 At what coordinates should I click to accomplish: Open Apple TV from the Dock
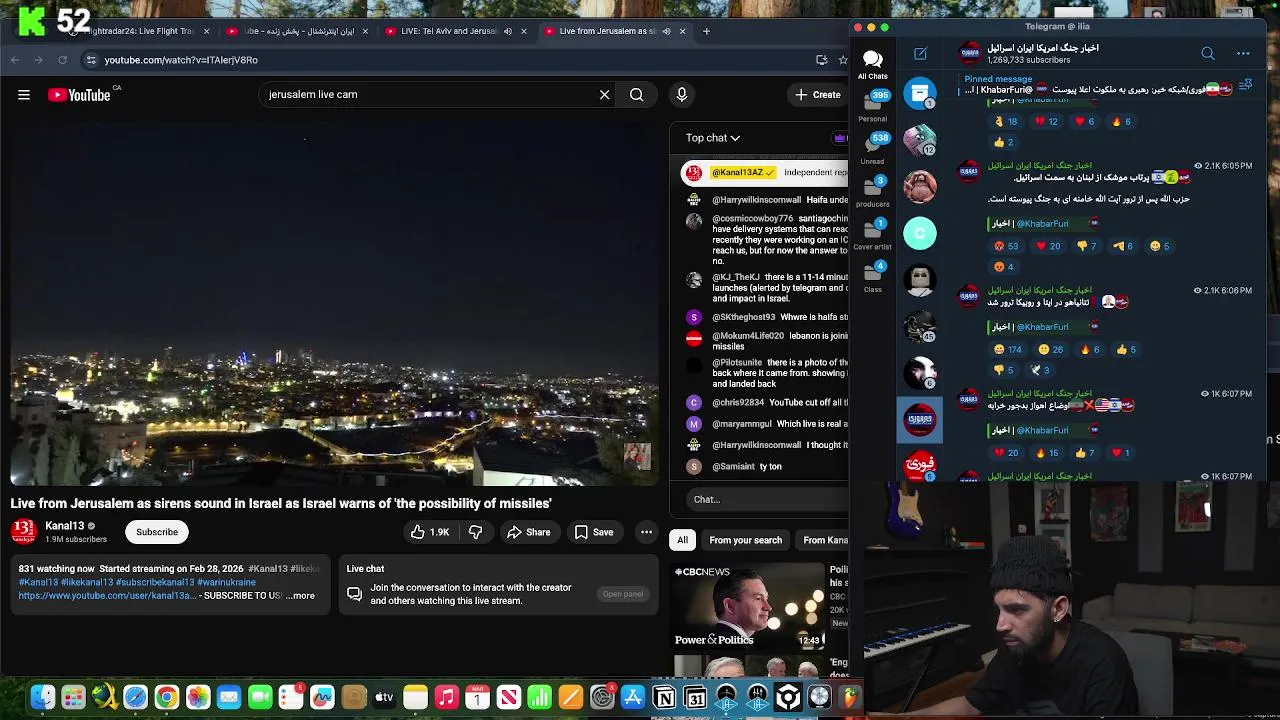point(384,697)
